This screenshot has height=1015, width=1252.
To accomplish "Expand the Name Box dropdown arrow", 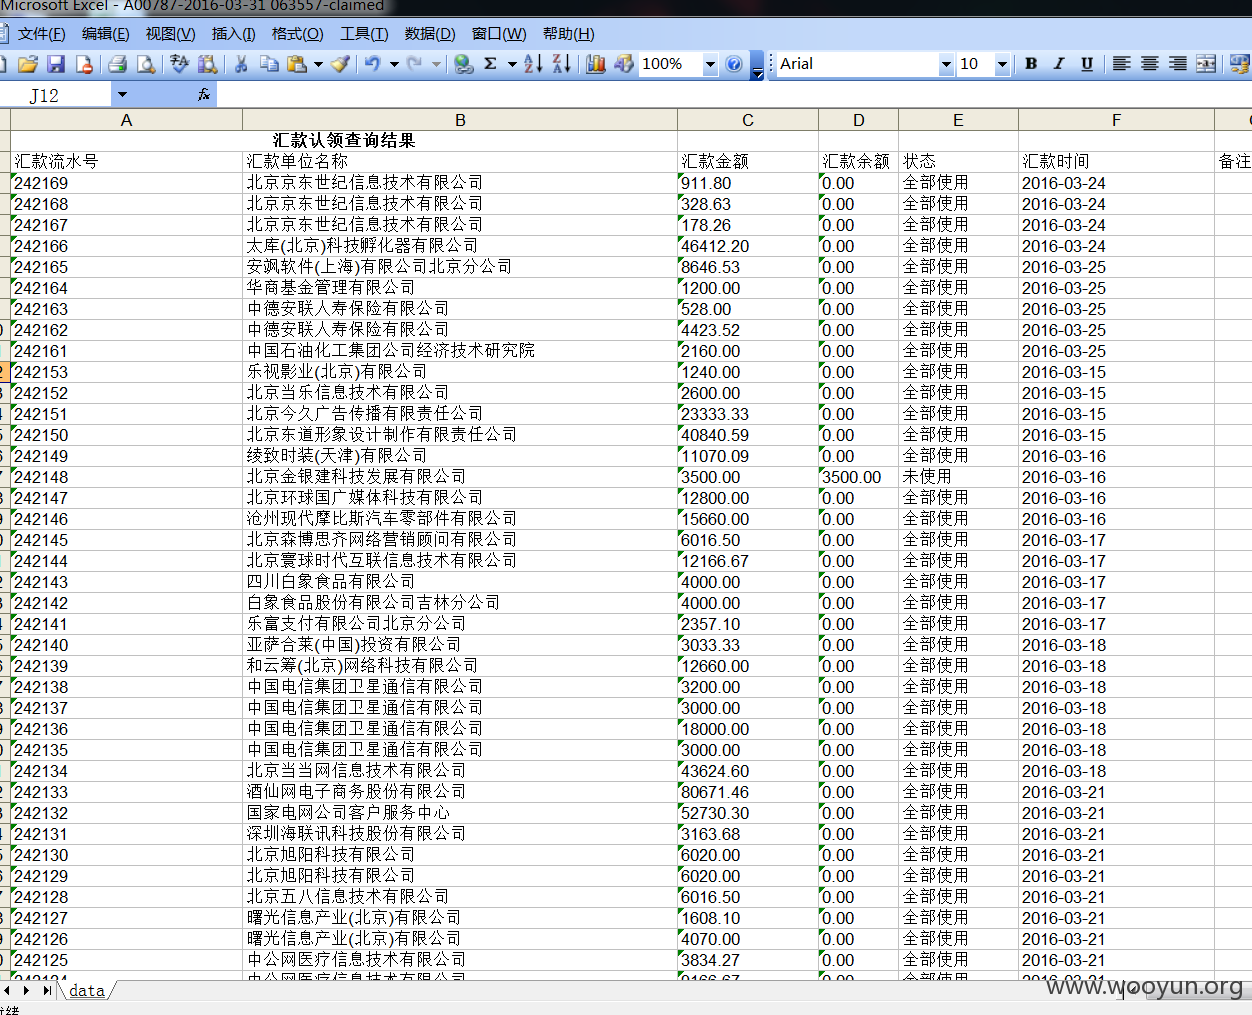I will pyautogui.click(x=122, y=95).
